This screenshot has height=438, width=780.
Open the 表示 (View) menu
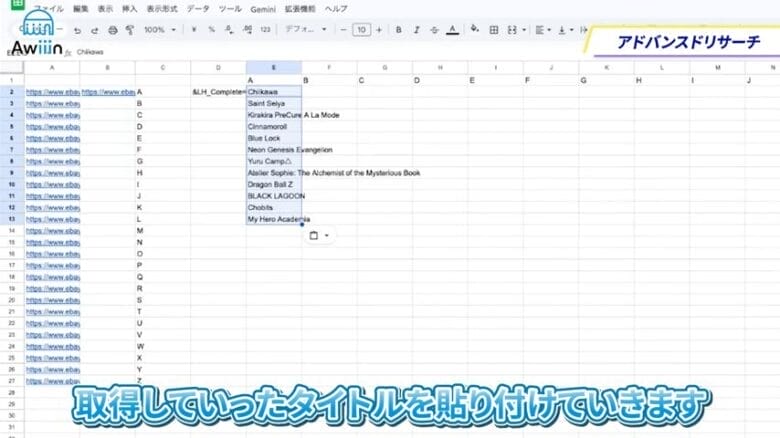coord(105,9)
